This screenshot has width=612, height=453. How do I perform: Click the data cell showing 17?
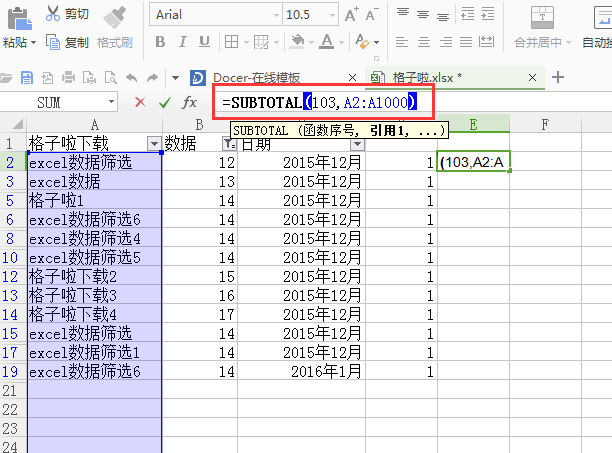pos(200,314)
